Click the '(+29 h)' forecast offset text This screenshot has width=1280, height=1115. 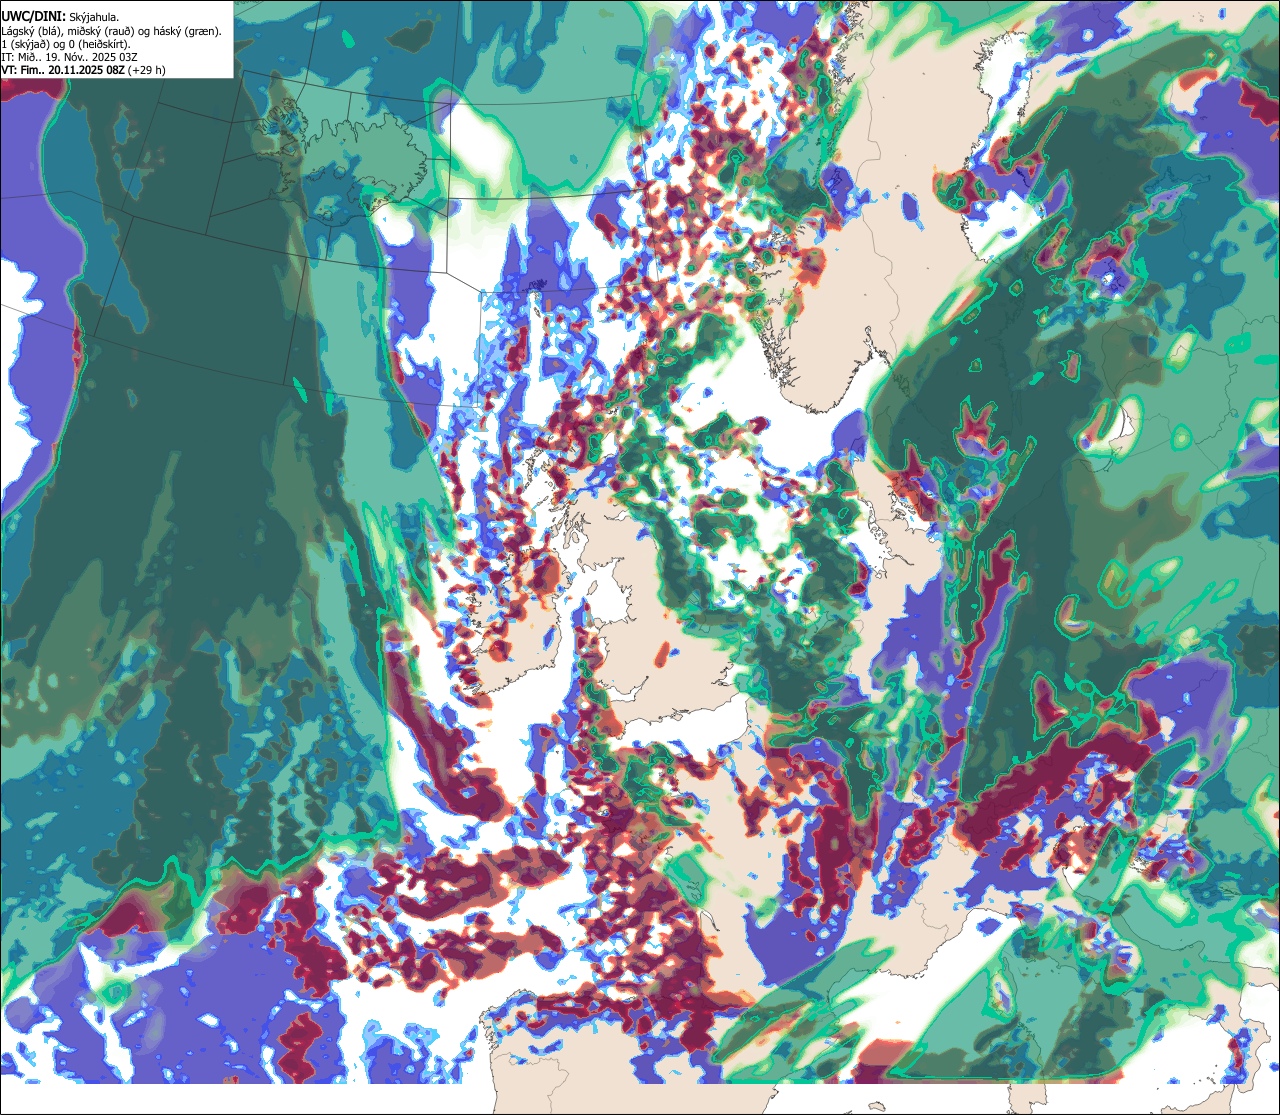tap(146, 71)
